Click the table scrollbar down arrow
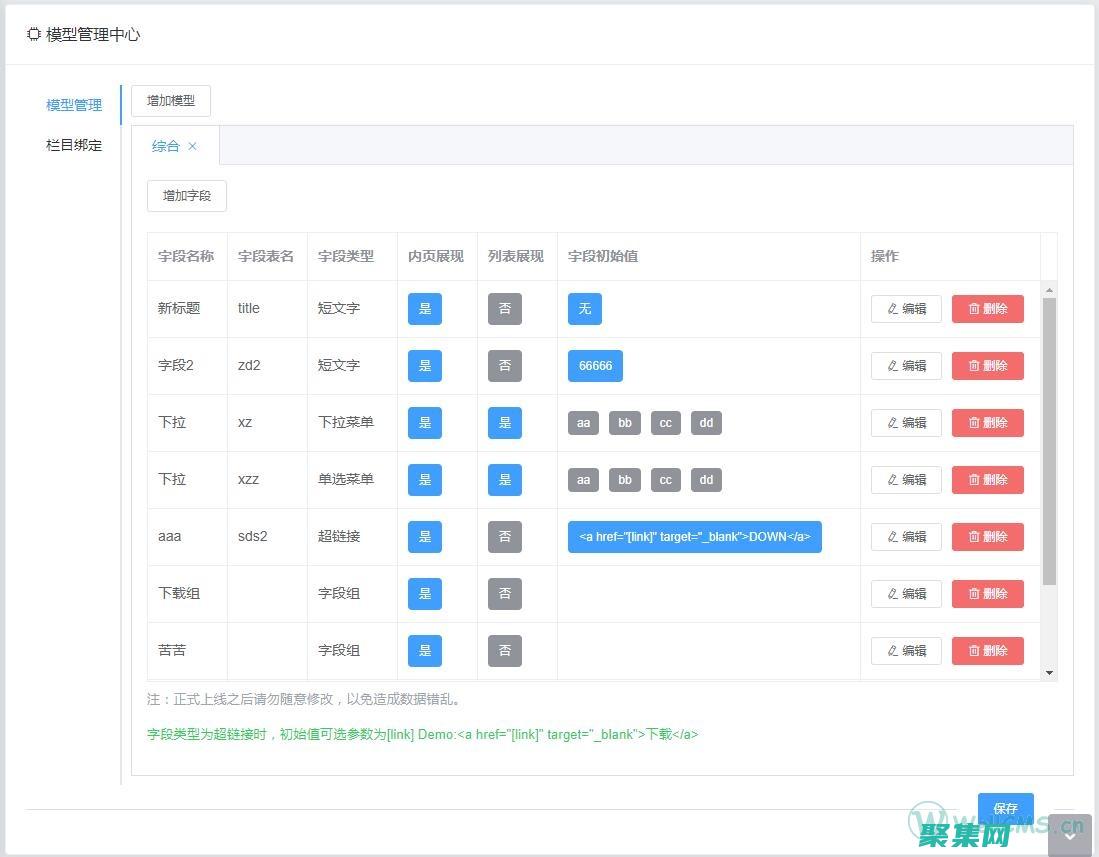Image resolution: width=1099 pixels, height=857 pixels. (1049, 673)
